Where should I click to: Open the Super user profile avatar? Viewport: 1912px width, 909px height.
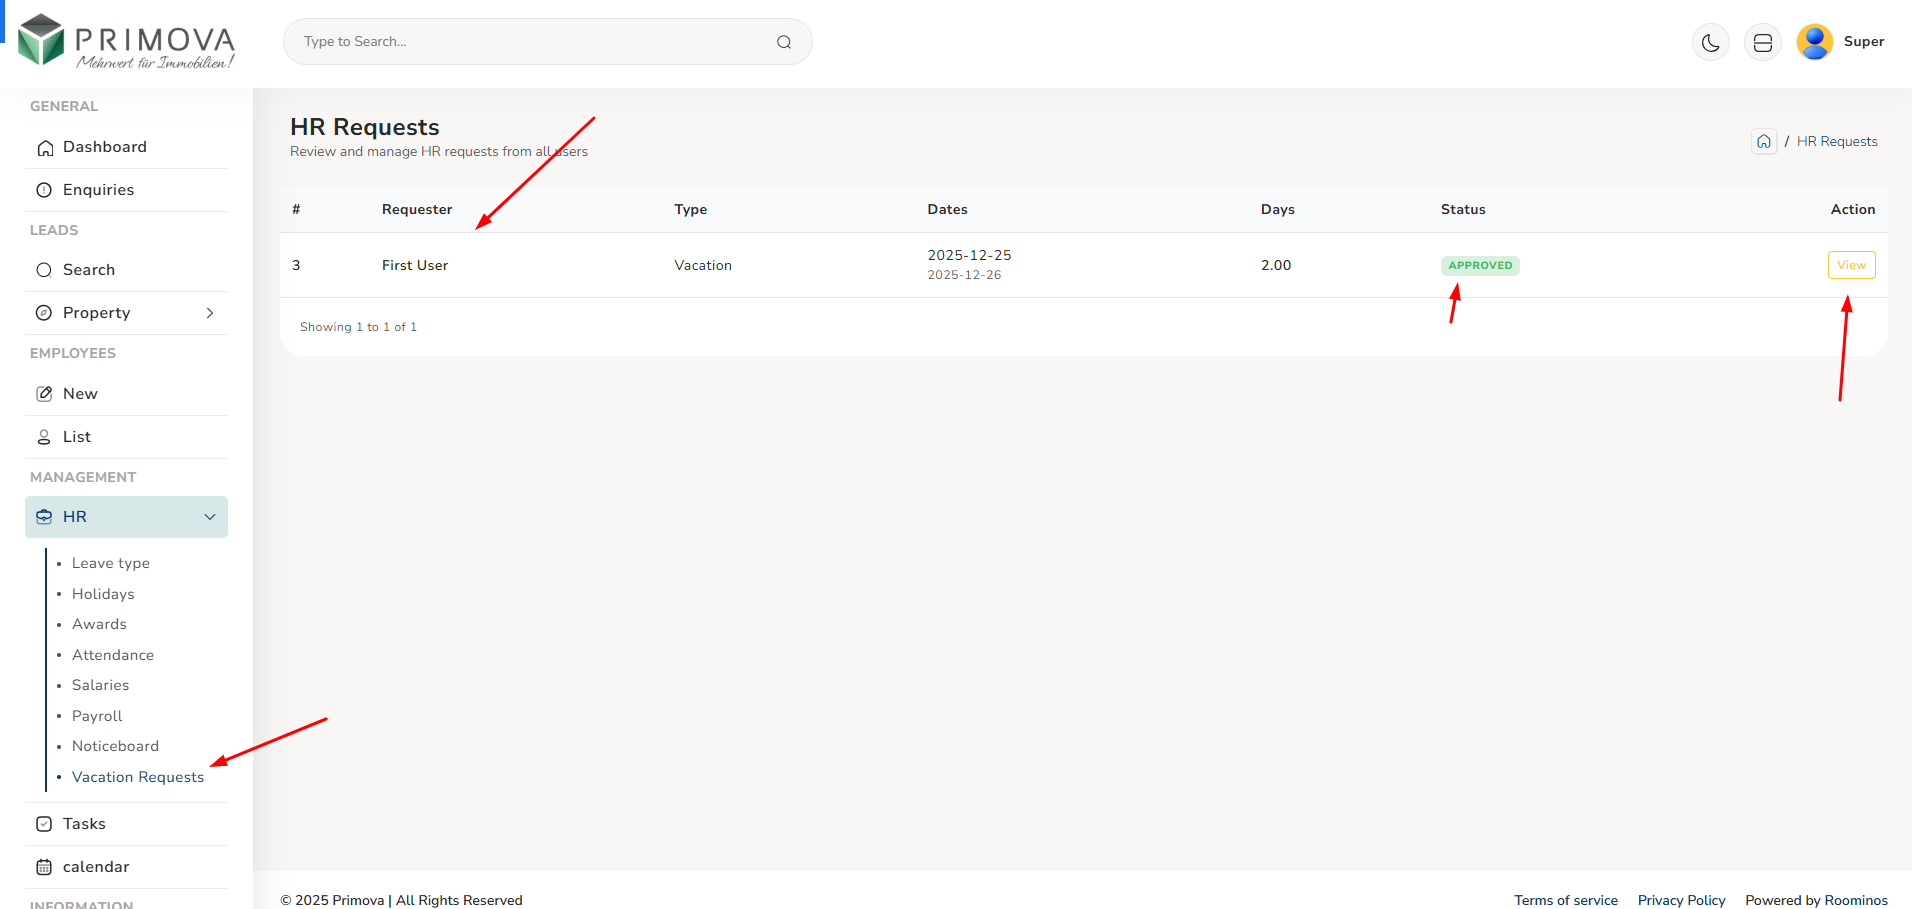pos(1814,42)
